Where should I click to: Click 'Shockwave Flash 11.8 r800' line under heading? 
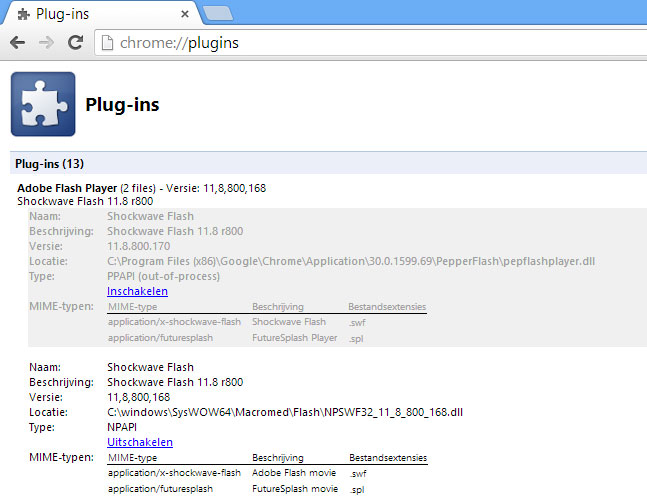(85, 201)
